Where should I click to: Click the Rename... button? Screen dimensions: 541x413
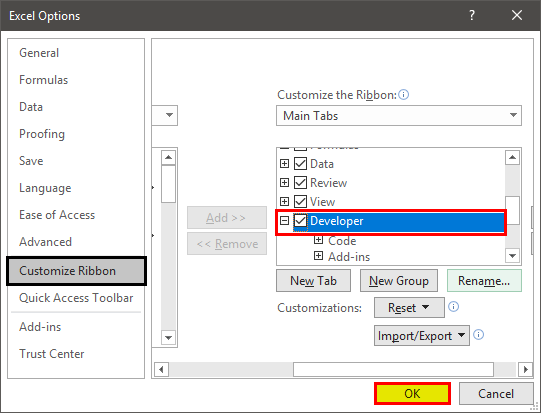point(484,281)
